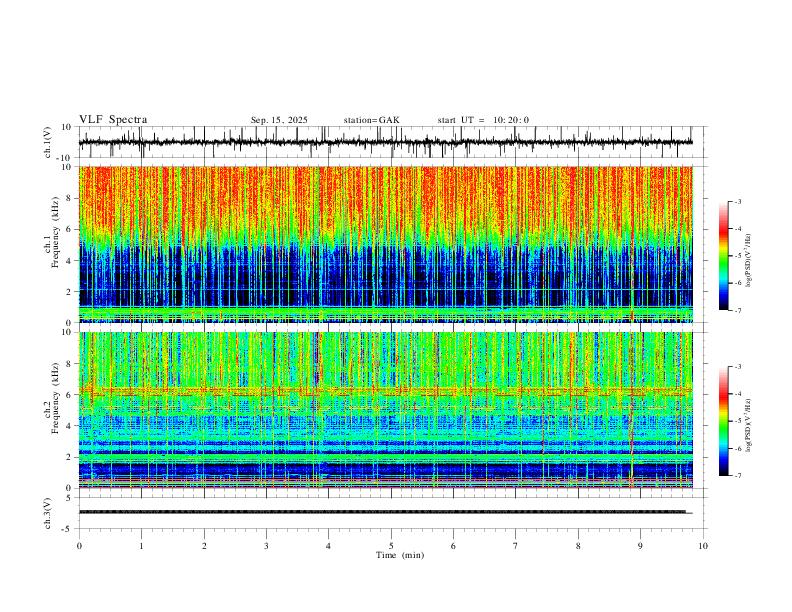Viewport: 792px width, 612px height.
Task: Click time axis tick label "5"
Action: pyautogui.click(x=391, y=546)
